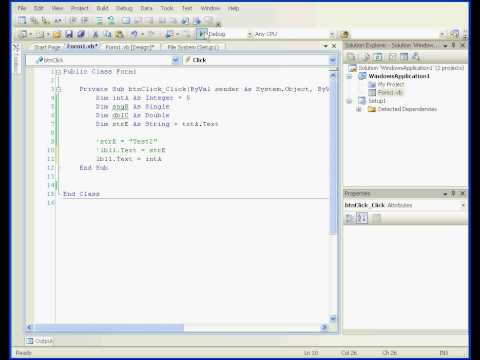
Task: Open the Build menu
Action: (102, 8)
